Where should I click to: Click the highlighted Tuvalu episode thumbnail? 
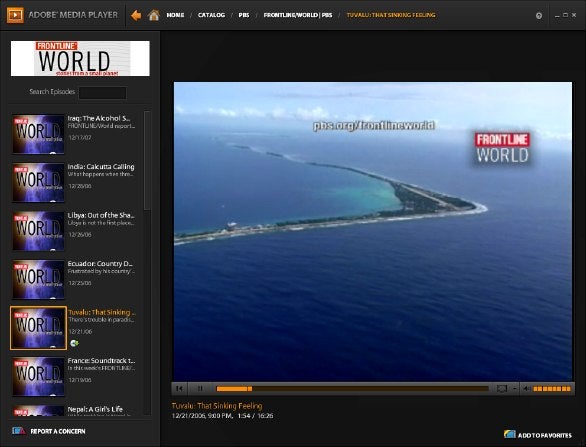point(38,328)
